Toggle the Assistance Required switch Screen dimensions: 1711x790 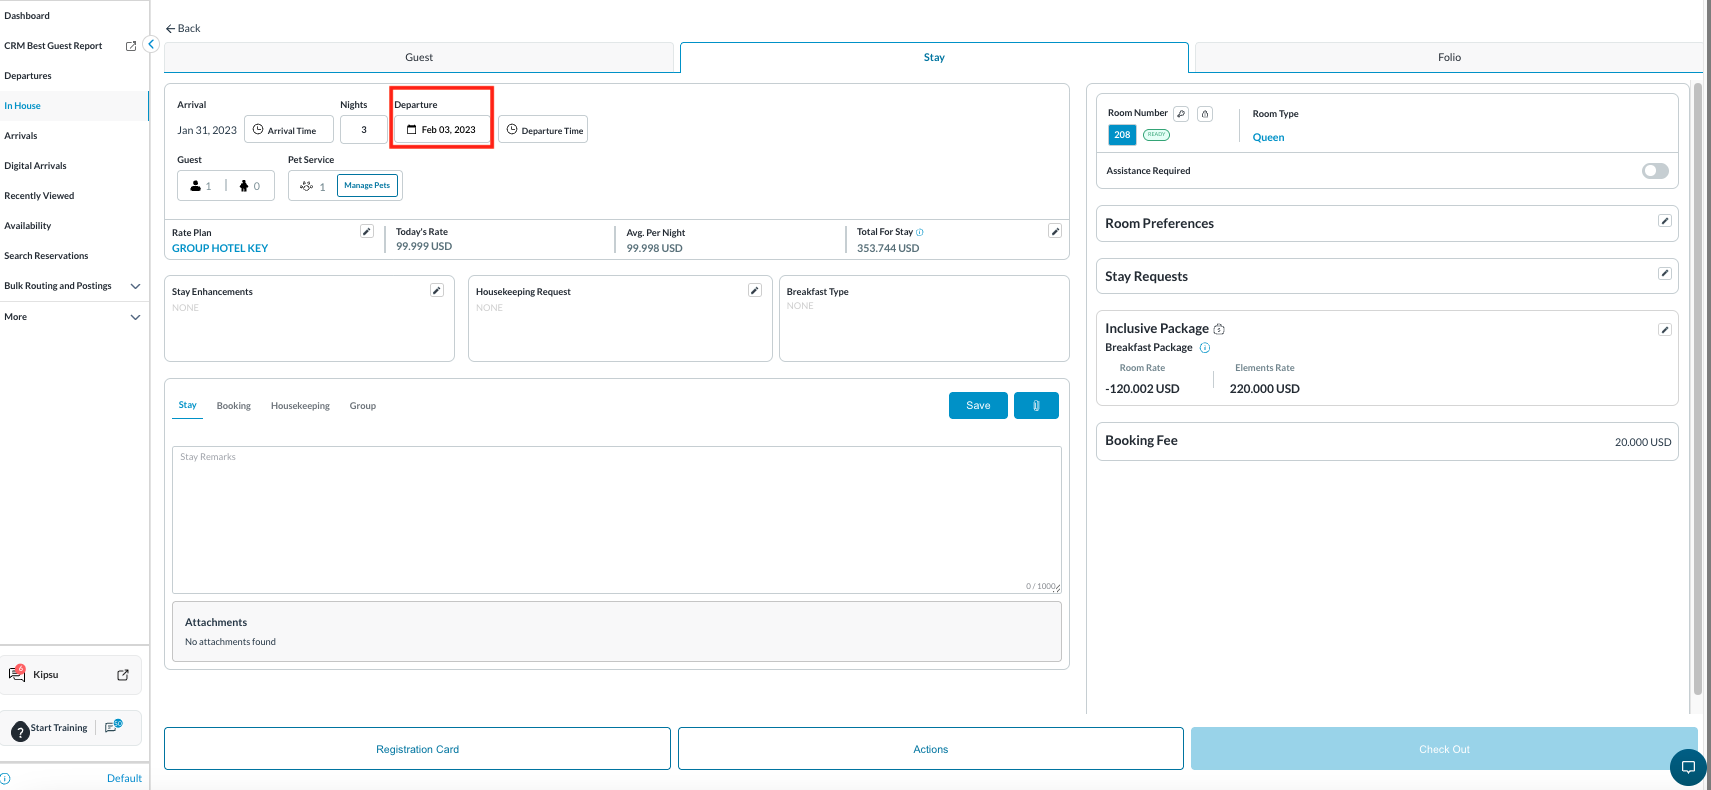(1655, 171)
